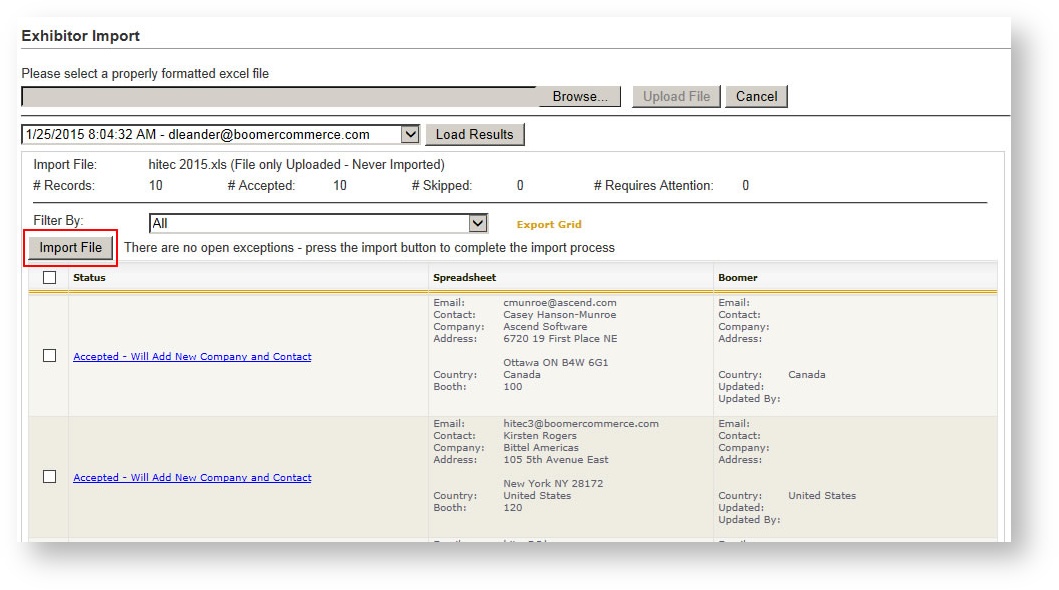Select the Status column header
1059x590 pixels.
[x=89, y=278]
